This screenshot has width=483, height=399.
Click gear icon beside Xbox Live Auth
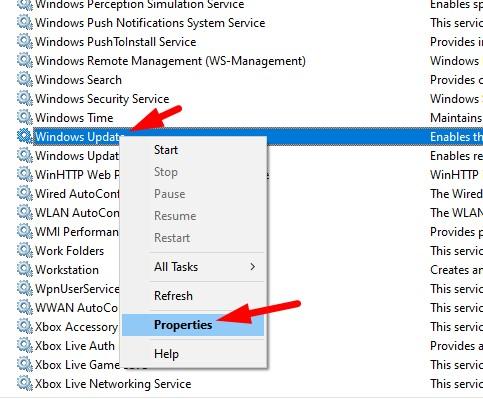point(24,346)
